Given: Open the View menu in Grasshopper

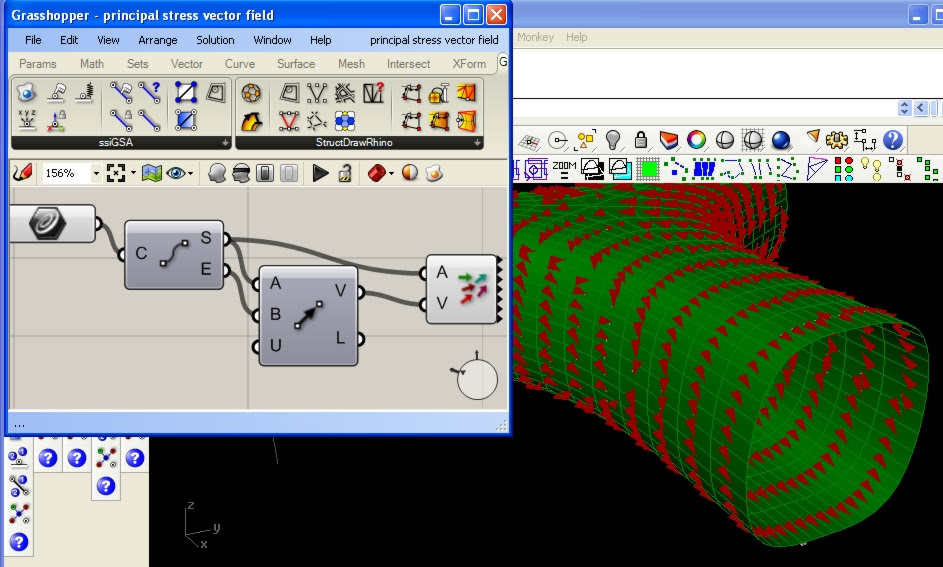Looking at the screenshot, I should (x=108, y=40).
